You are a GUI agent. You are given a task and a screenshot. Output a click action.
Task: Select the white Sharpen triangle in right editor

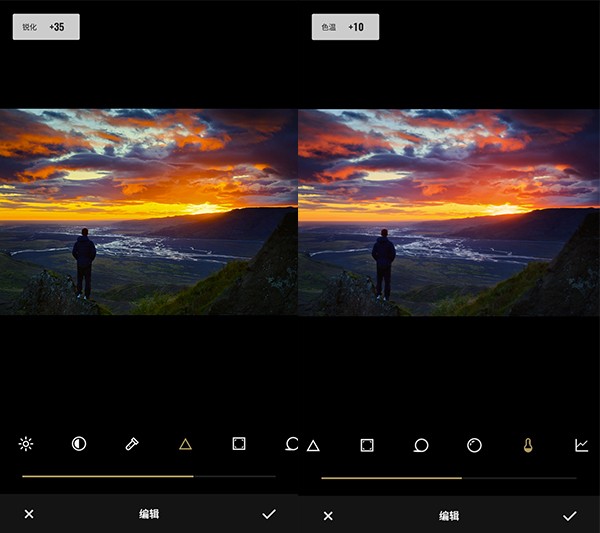pyautogui.click(x=313, y=446)
